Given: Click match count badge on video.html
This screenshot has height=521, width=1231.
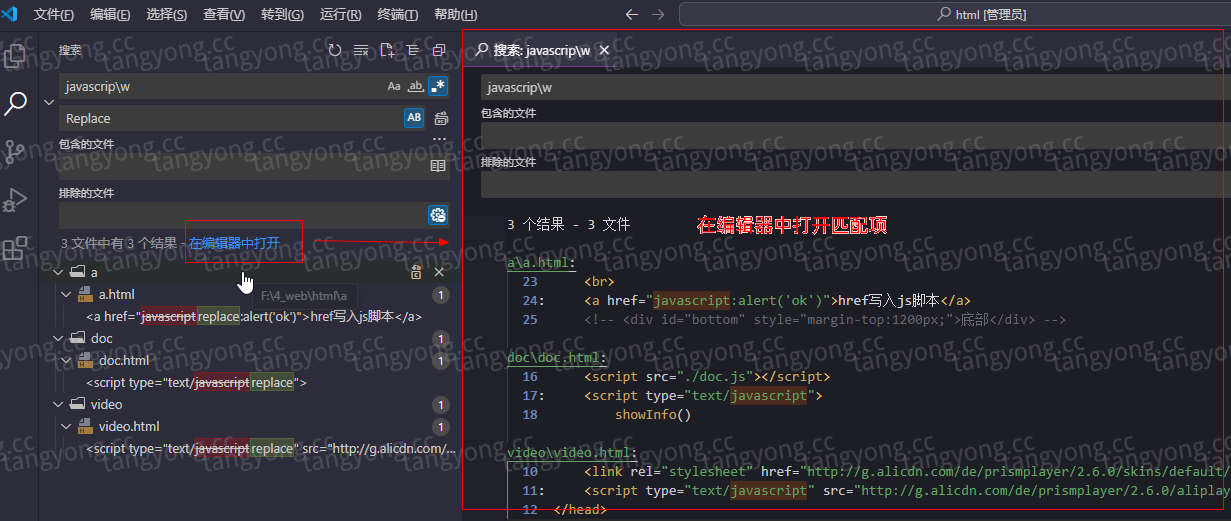Looking at the screenshot, I should point(441,427).
